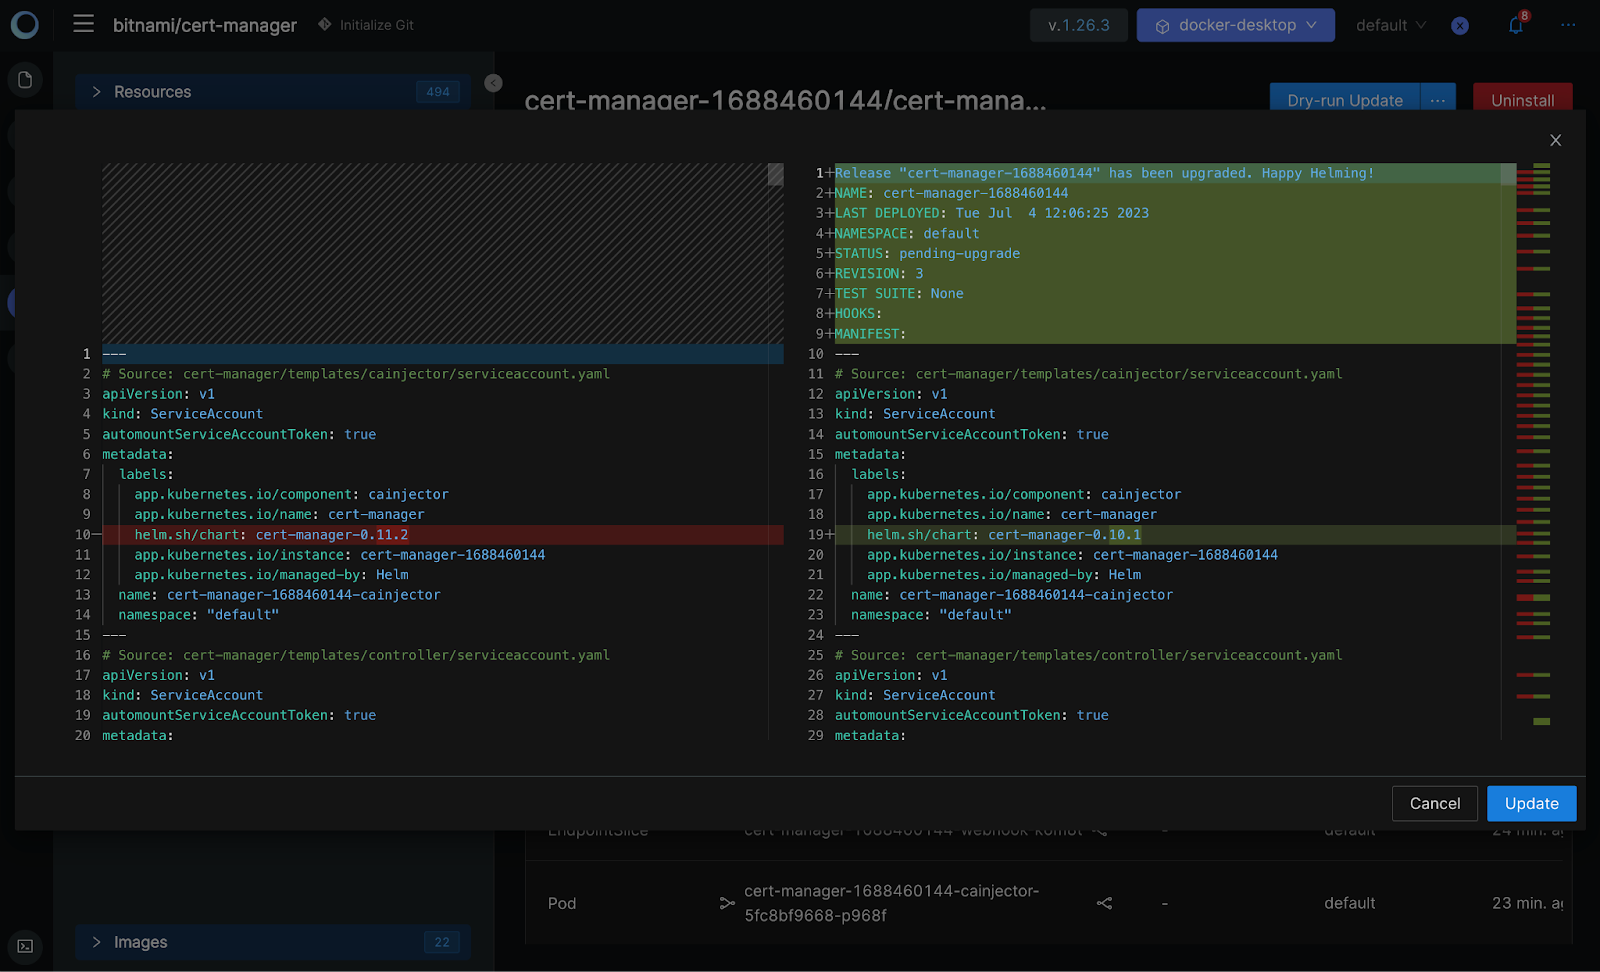
Task: Click the Monokle logo icon
Action: (x=25, y=25)
